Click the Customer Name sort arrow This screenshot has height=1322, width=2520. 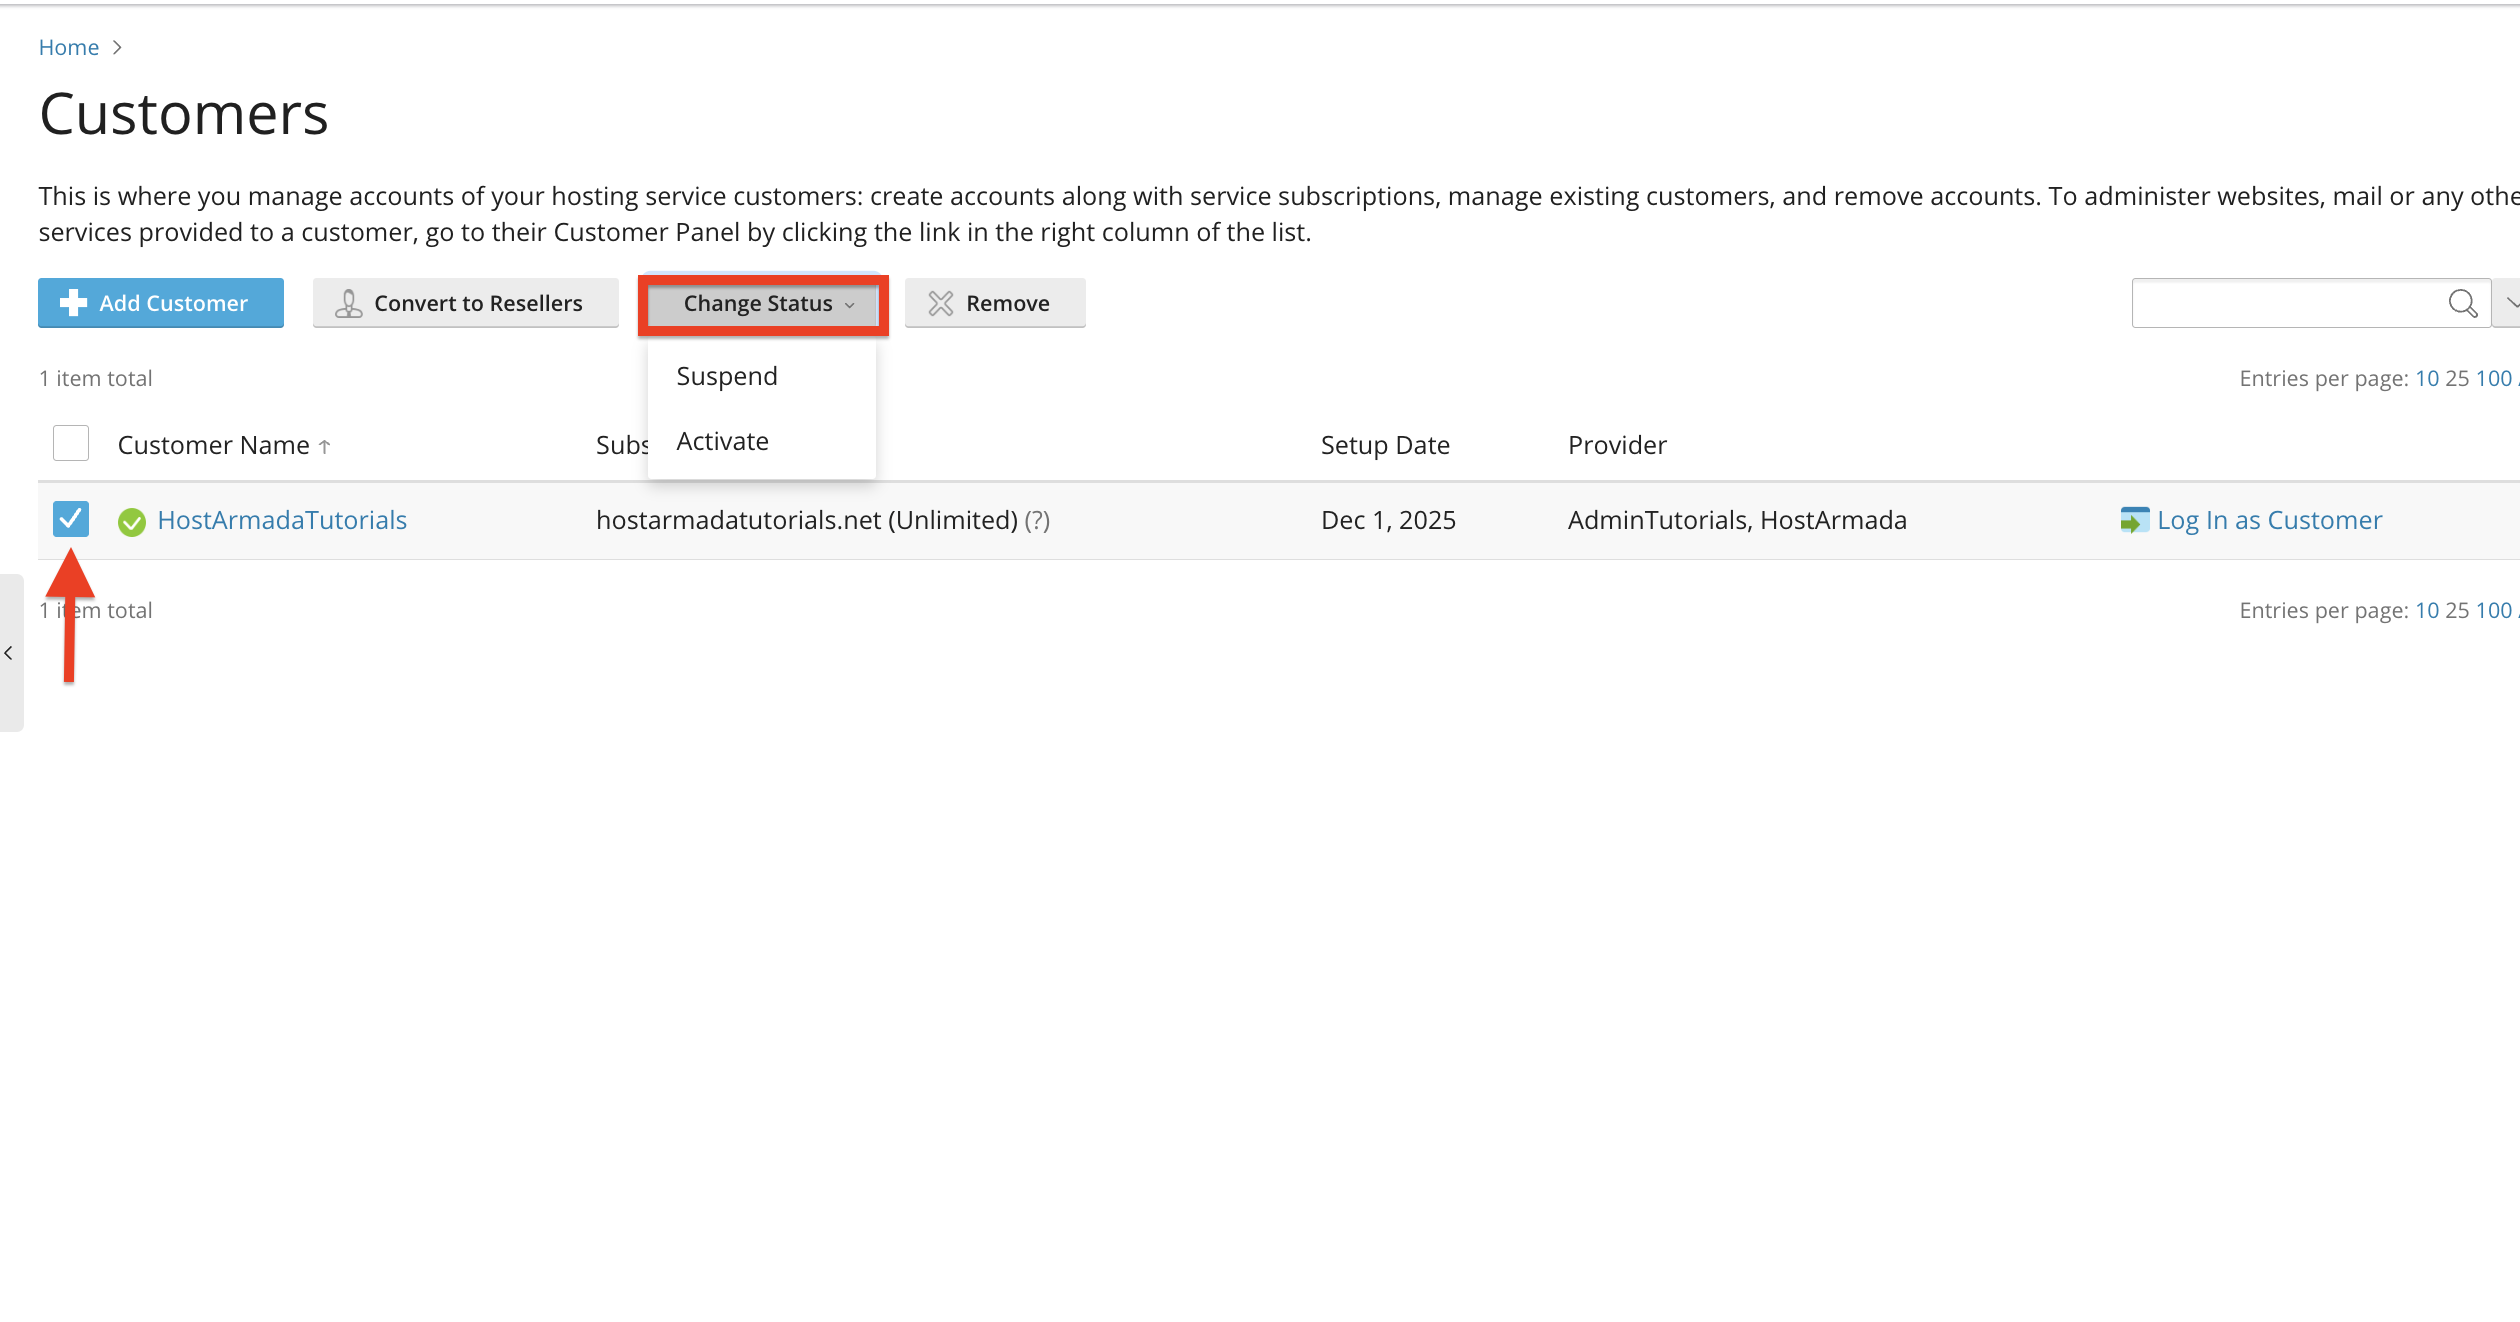[x=324, y=447]
